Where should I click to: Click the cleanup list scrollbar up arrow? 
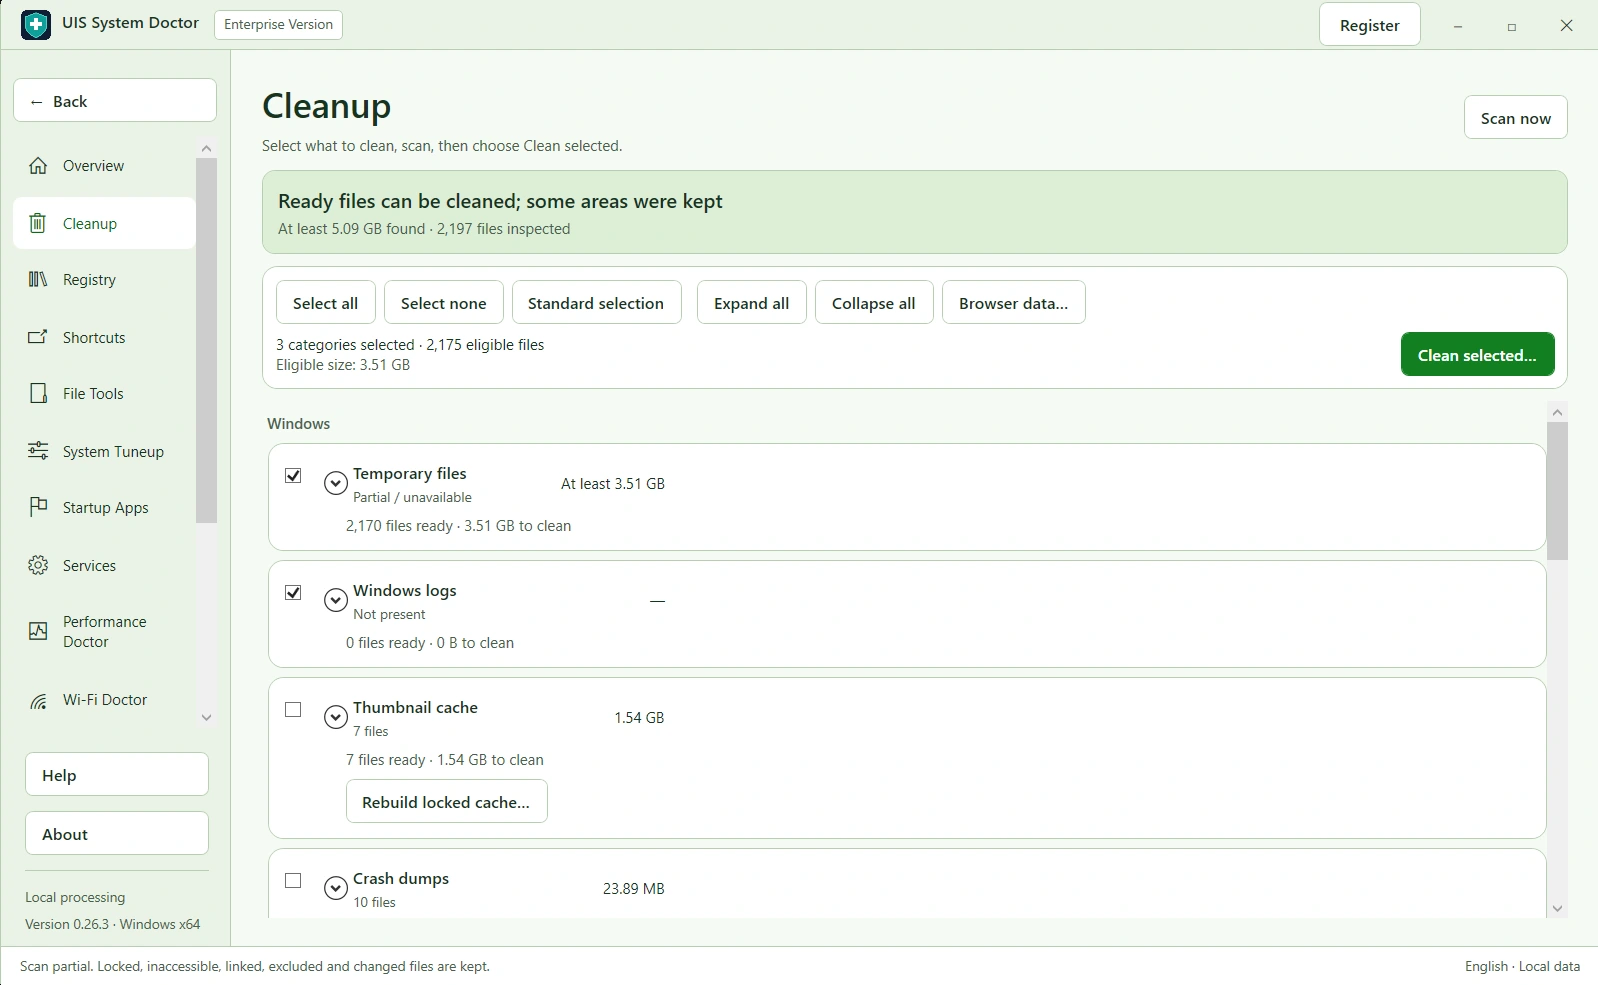(x=1557, y=412)
